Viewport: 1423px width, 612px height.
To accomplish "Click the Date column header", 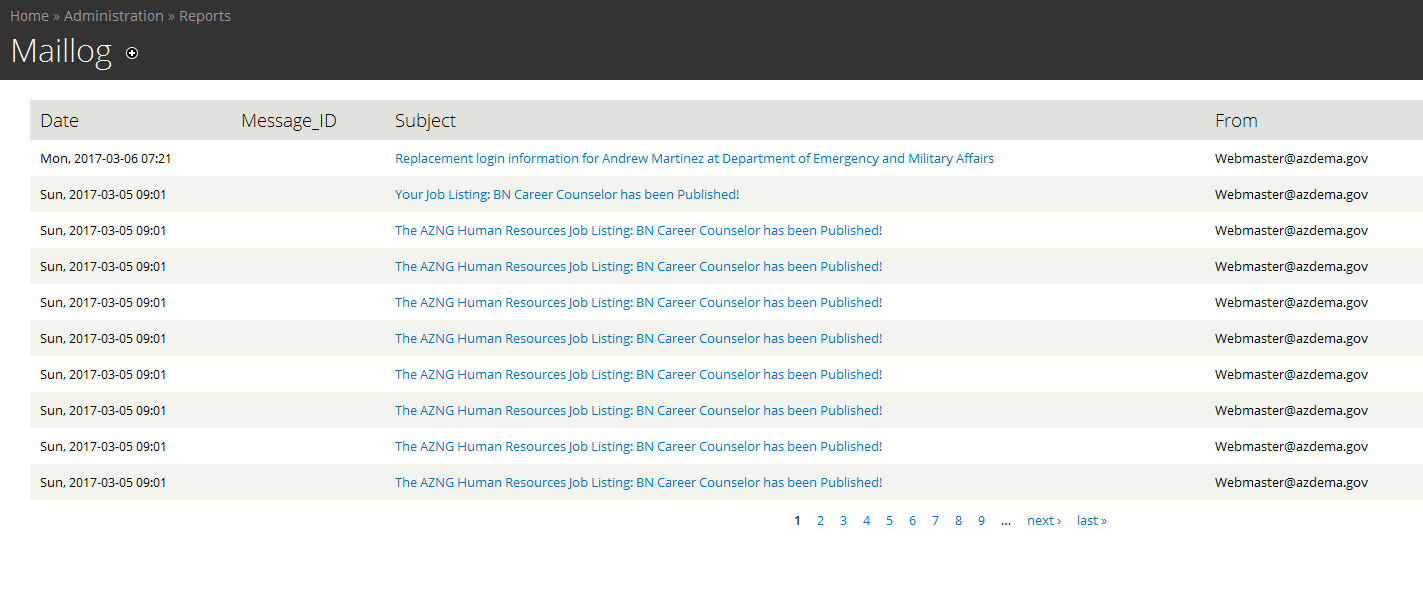I will click(x=59, y=121).
